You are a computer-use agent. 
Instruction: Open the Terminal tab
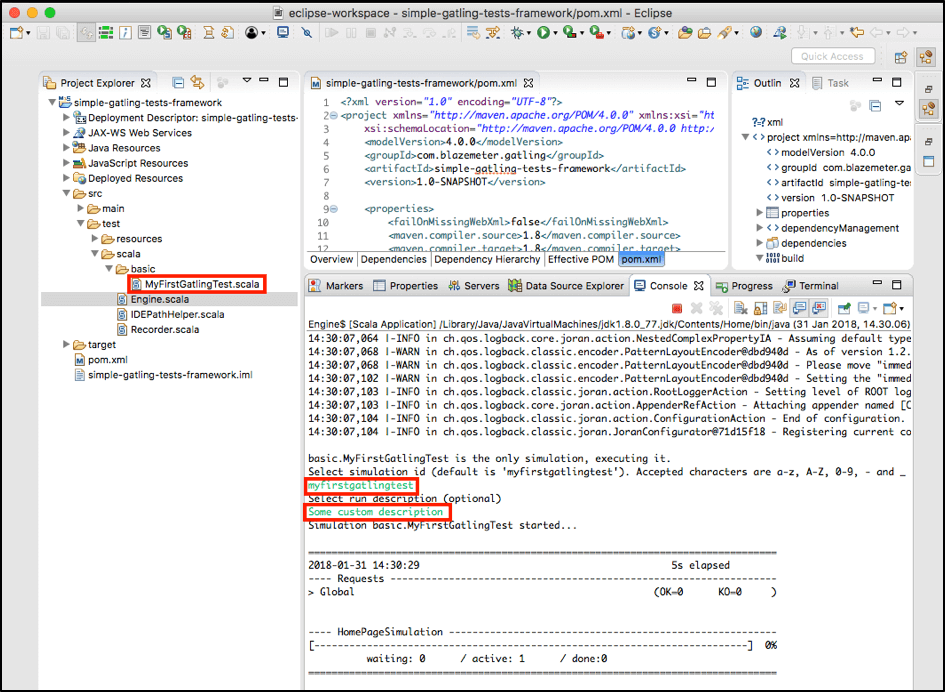click(x=811, y=286)
